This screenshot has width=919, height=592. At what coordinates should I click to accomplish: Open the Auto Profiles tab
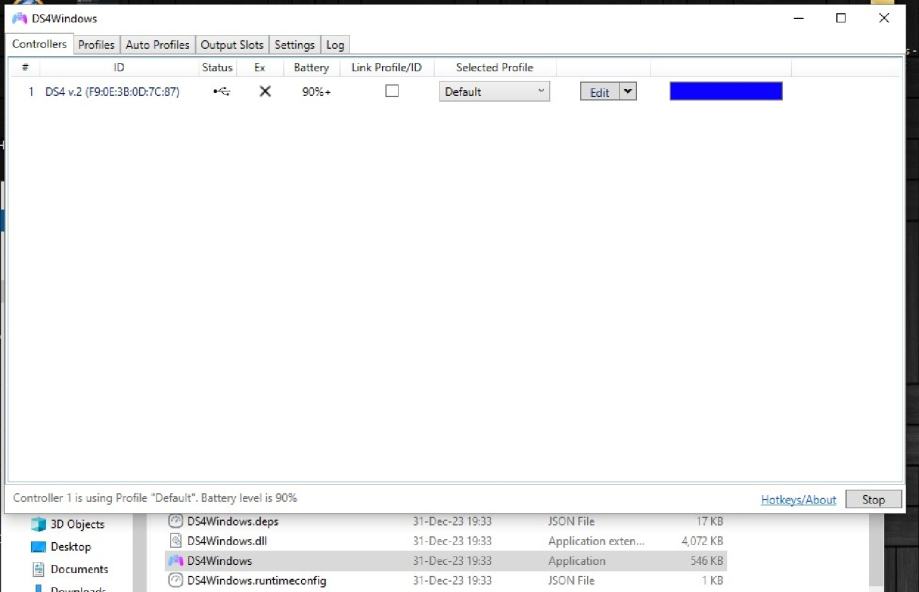[157, 45]
